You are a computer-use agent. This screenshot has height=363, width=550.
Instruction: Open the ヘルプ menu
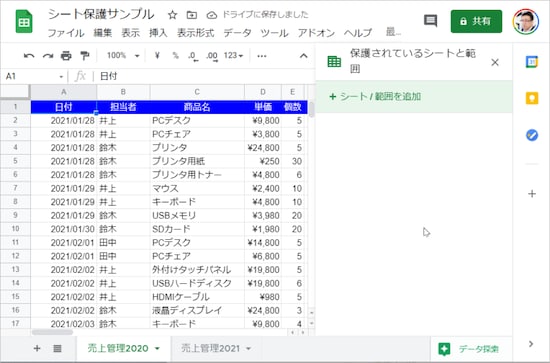coord(357,33)
